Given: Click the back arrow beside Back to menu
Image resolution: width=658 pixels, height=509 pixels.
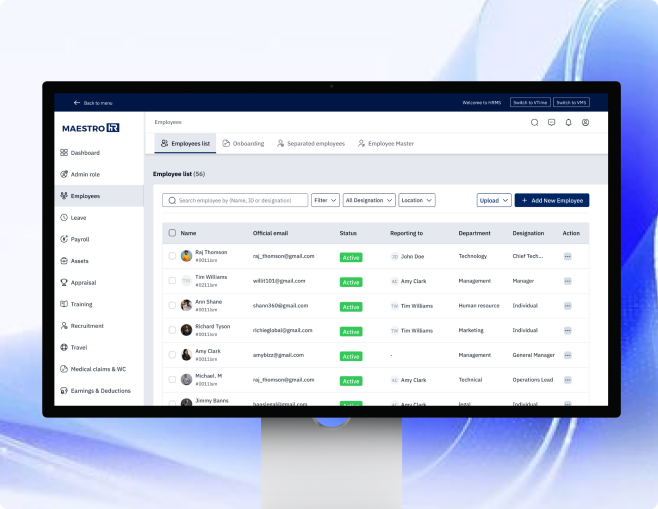Looking at the screenshot, I should 76,103.
